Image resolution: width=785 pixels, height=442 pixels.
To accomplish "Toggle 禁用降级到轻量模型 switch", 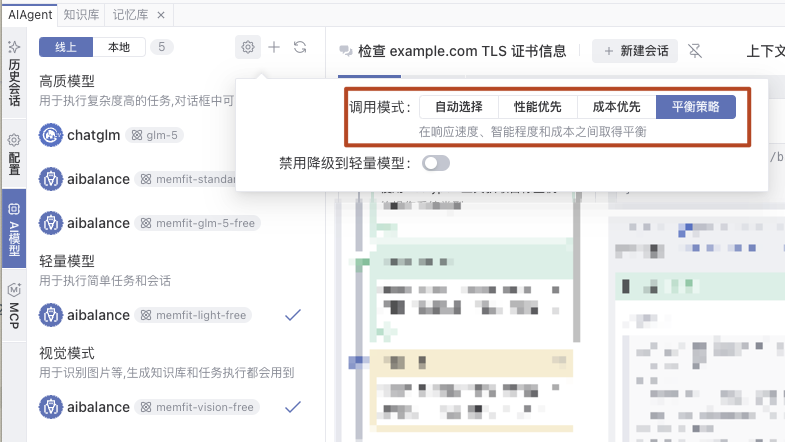I will (x=436, y=162).
